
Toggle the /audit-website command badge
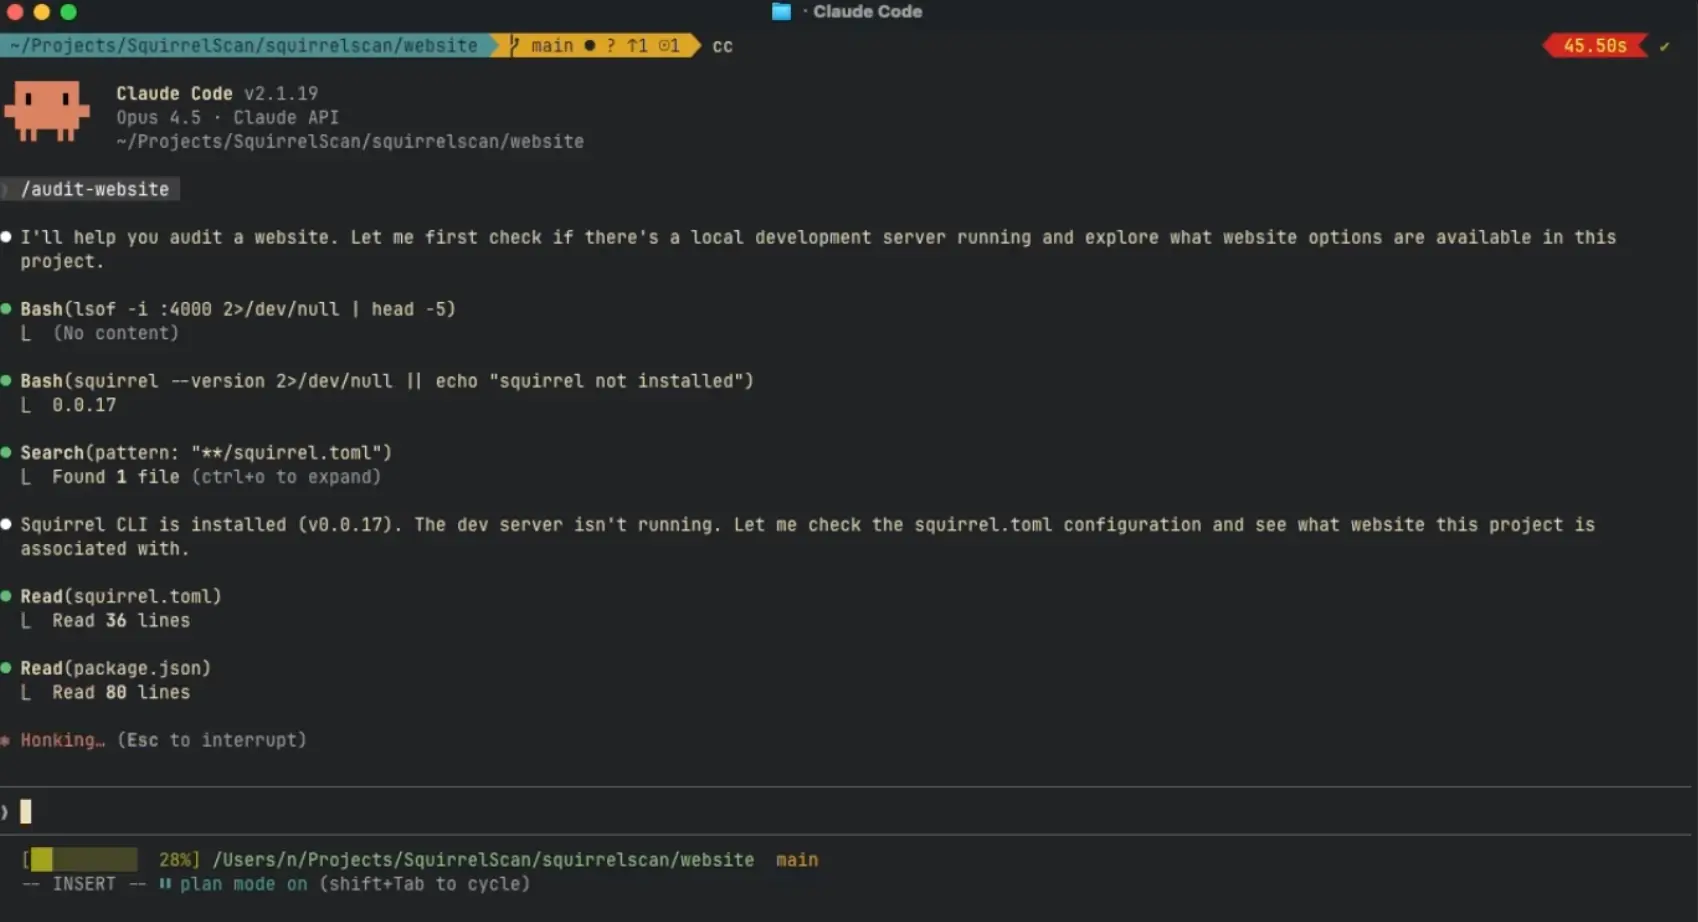click(x=95, y=189)
